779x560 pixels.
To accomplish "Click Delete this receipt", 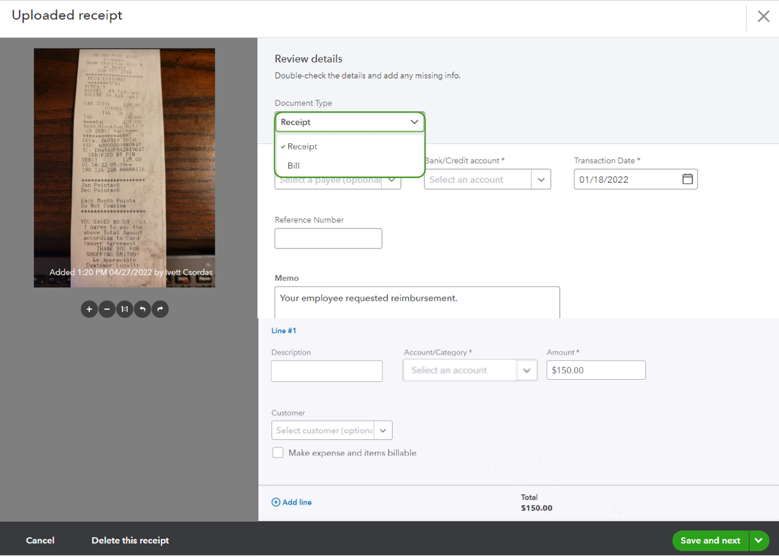I will click(x=130, y=540).
